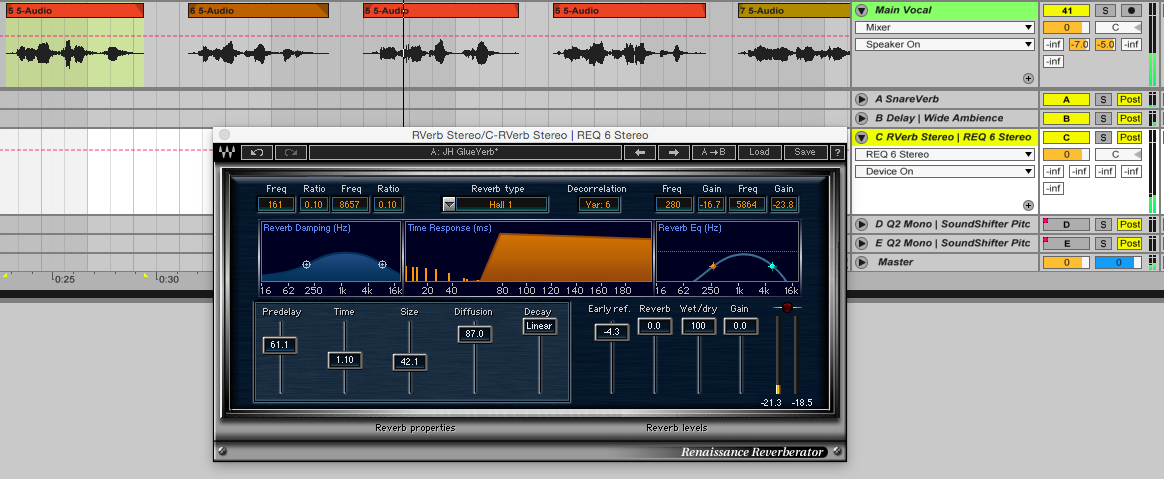The height and width of the screenshot is (479, 1164).
Task: Expand the D Q2 Mono track
Action: 861,224
